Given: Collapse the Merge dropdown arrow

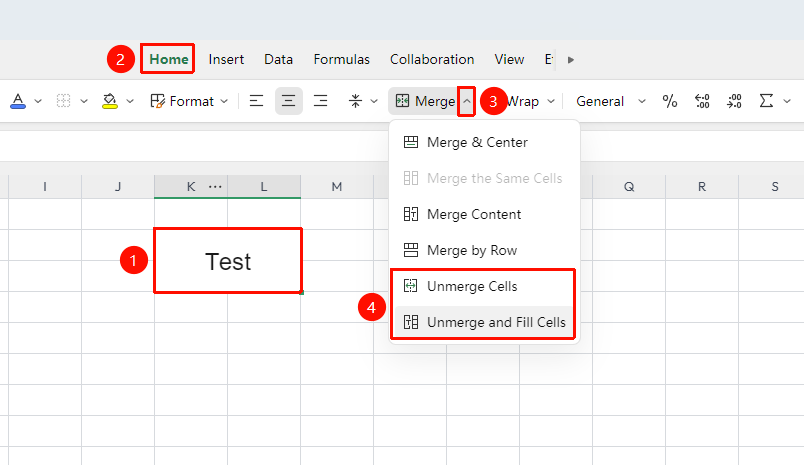Looking at the screenshot, I should click(466, 101).
